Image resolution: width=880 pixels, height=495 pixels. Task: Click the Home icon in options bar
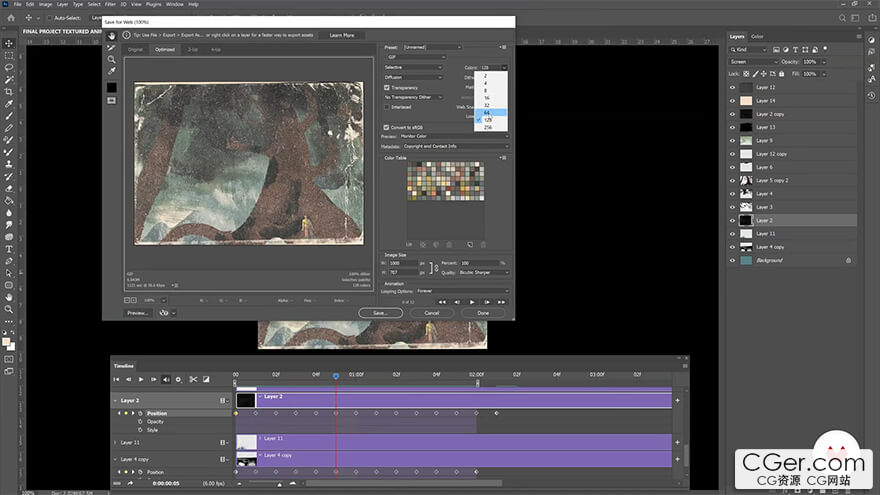tap(11, 18)
